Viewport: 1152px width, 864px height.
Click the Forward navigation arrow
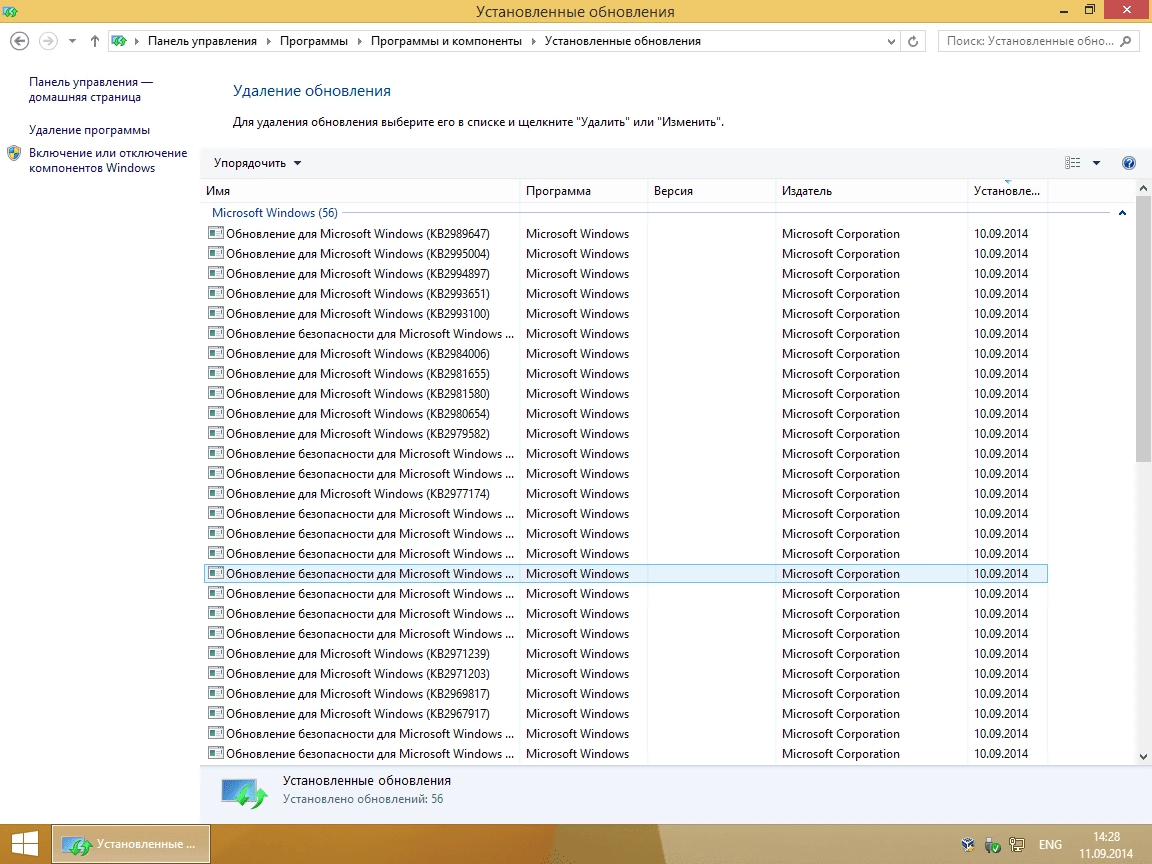coord(48,41)
